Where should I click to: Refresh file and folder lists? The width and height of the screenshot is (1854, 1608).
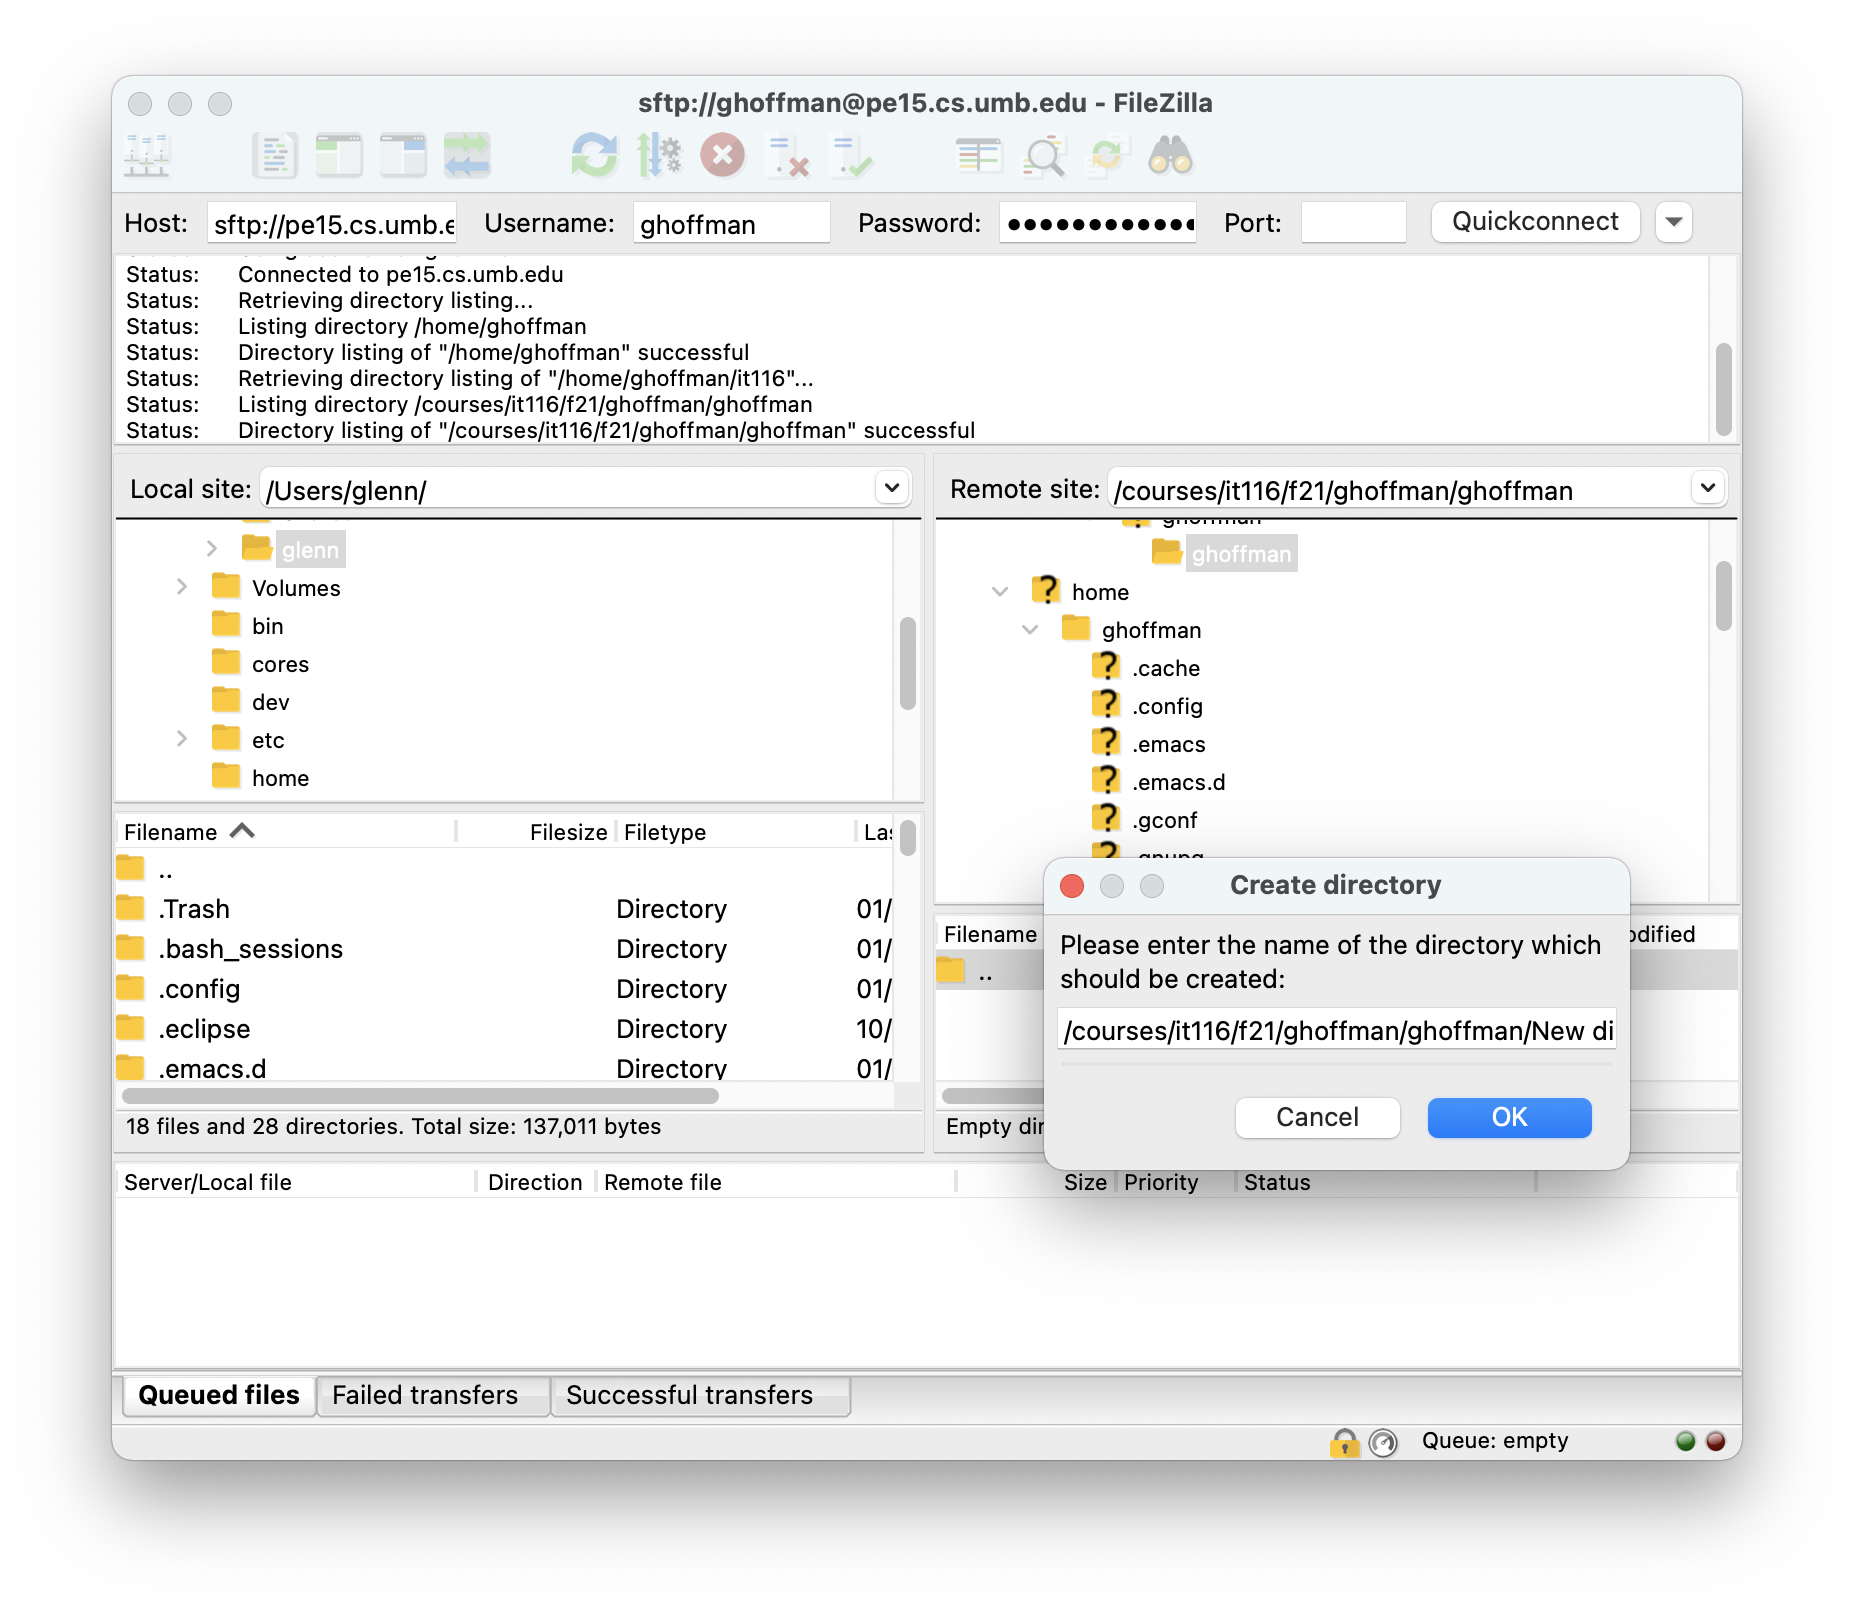click(x=595, y=156)
